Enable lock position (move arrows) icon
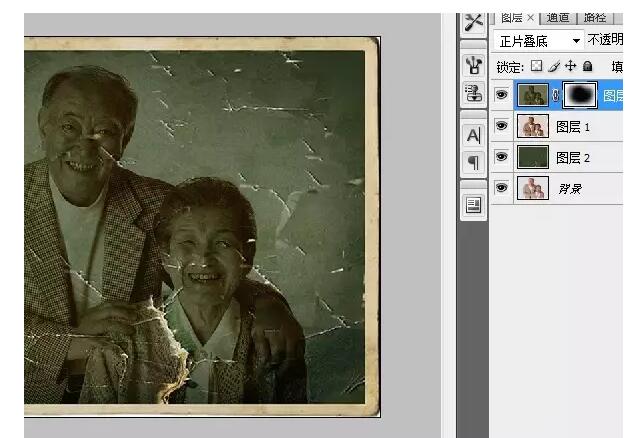 tap(571, 66)
